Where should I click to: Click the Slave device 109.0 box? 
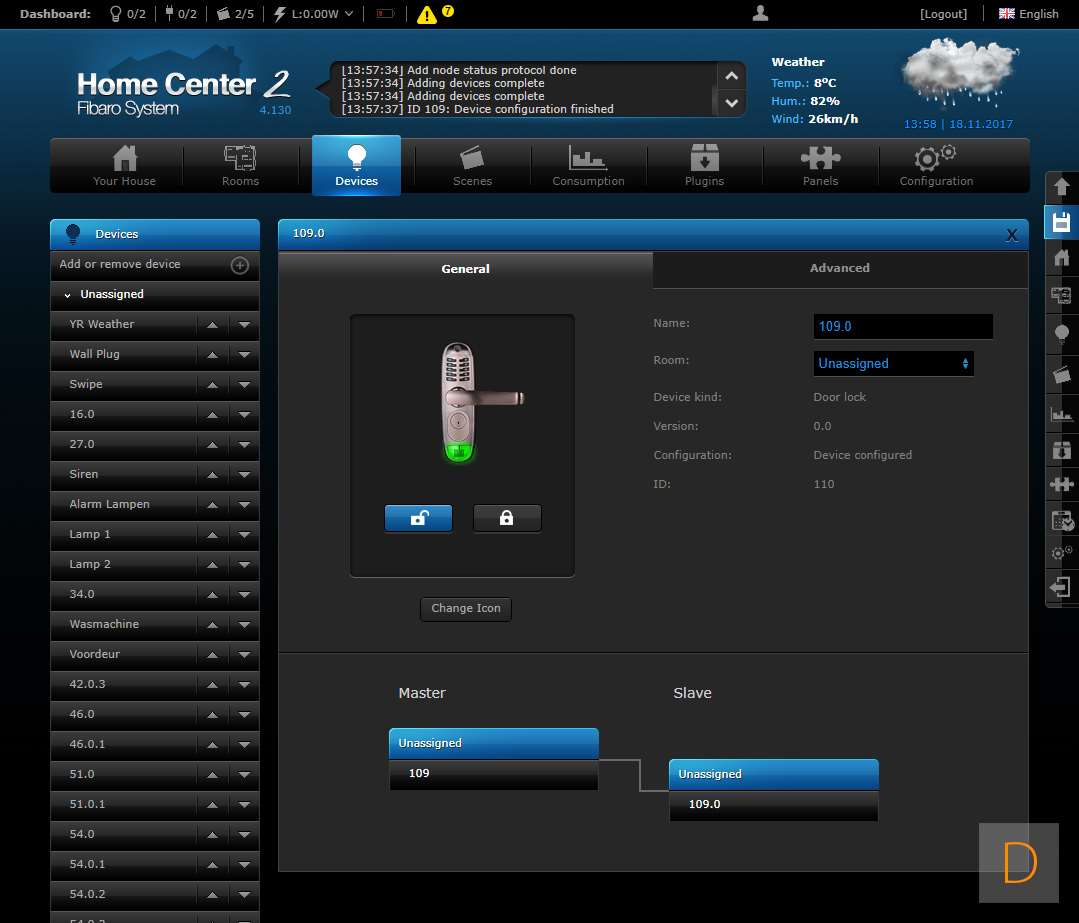point(773,790)
